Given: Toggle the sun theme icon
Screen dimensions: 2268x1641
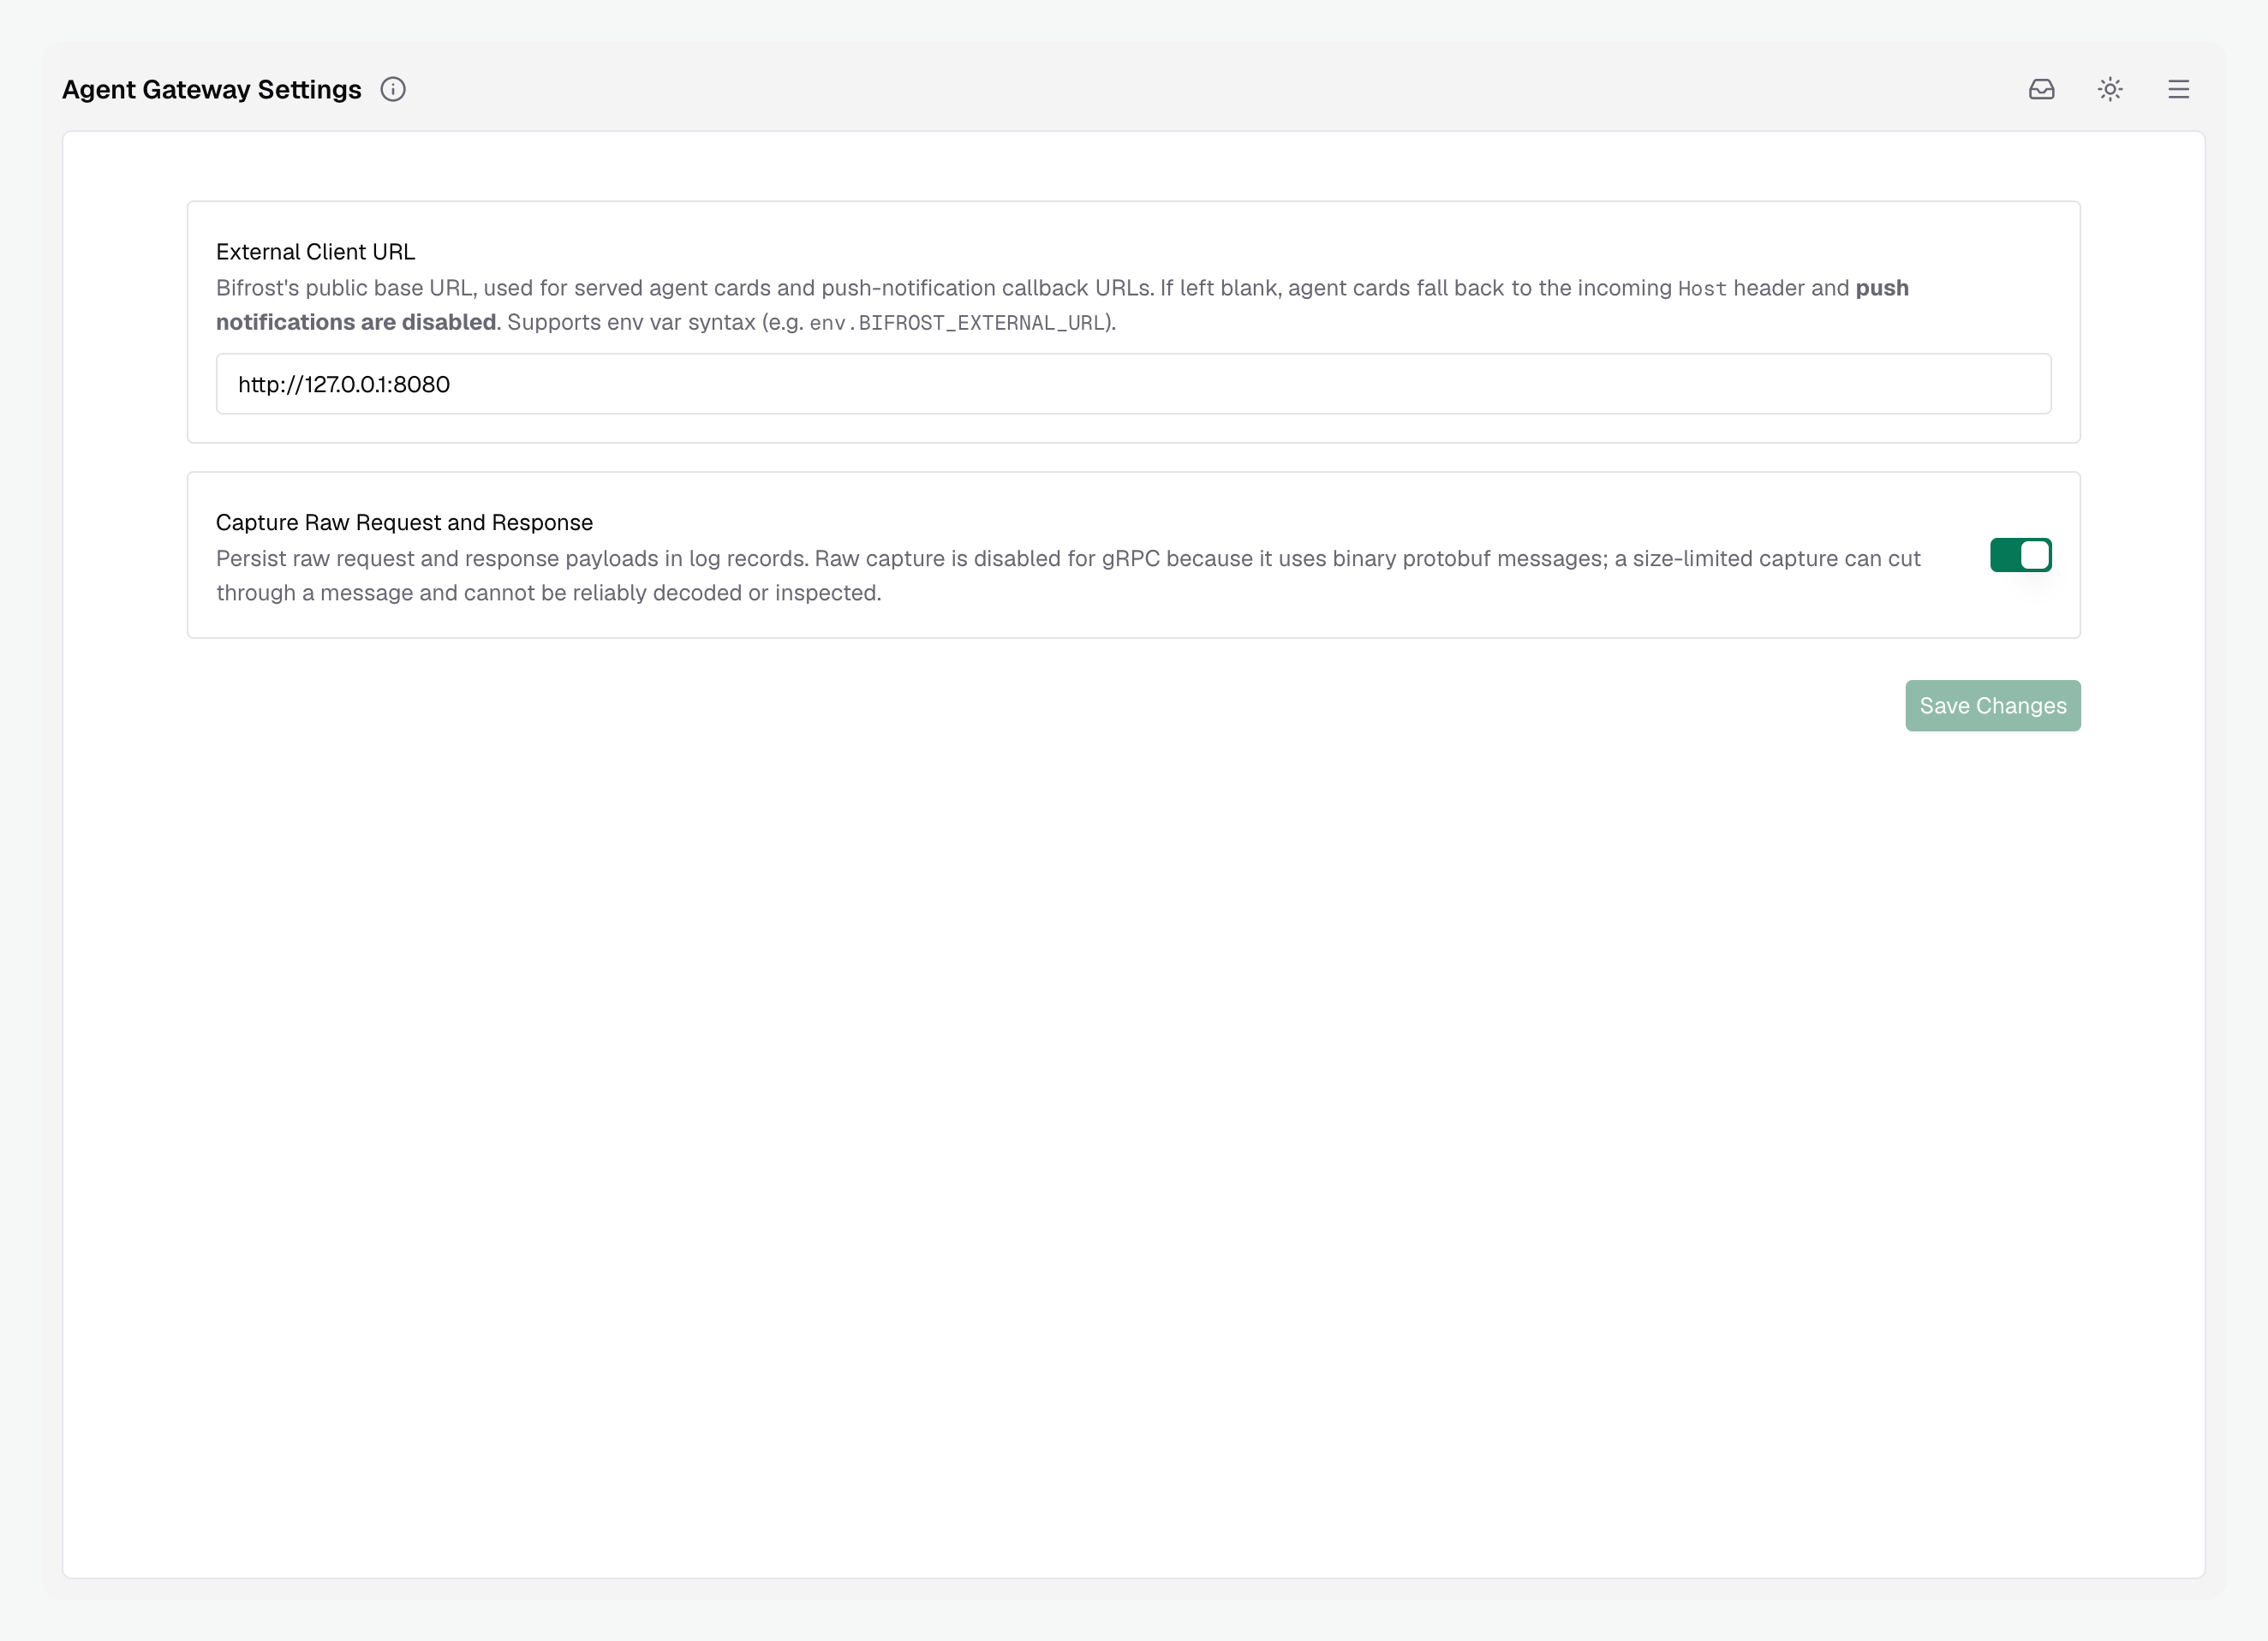Looking at the screenshot, I should (x=2110, y=89).
